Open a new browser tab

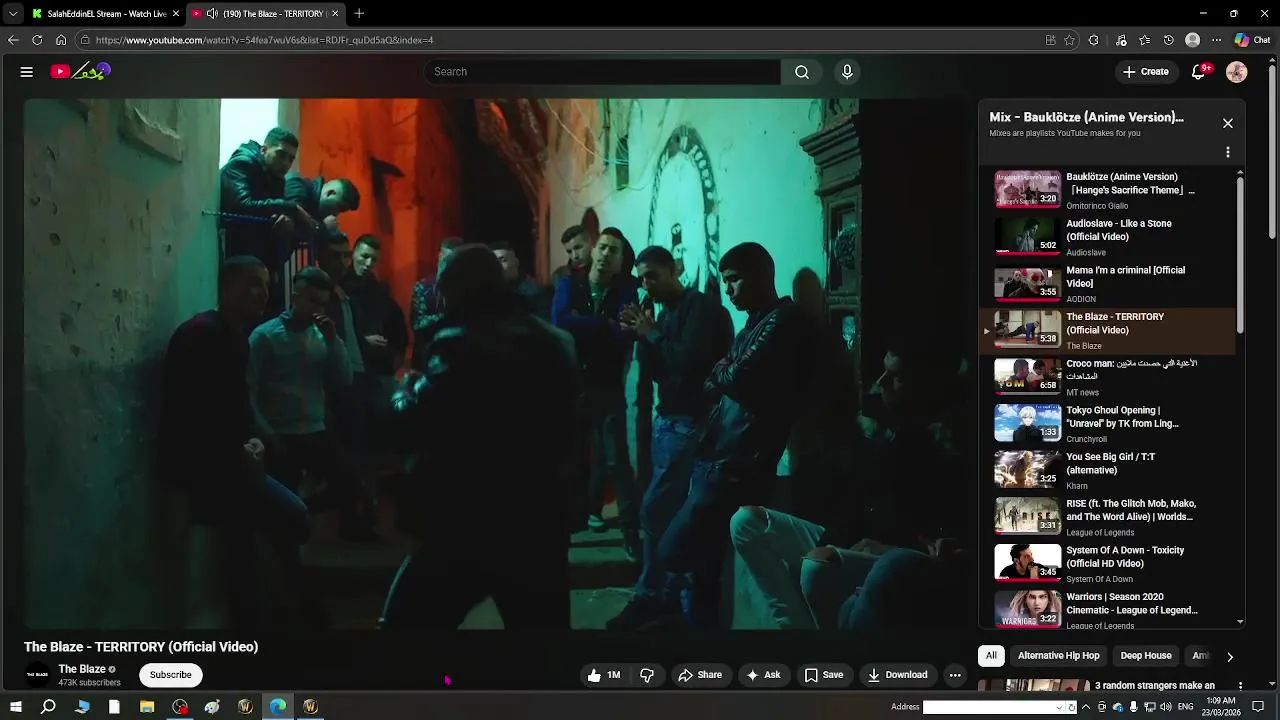click(x=359, y=14)
